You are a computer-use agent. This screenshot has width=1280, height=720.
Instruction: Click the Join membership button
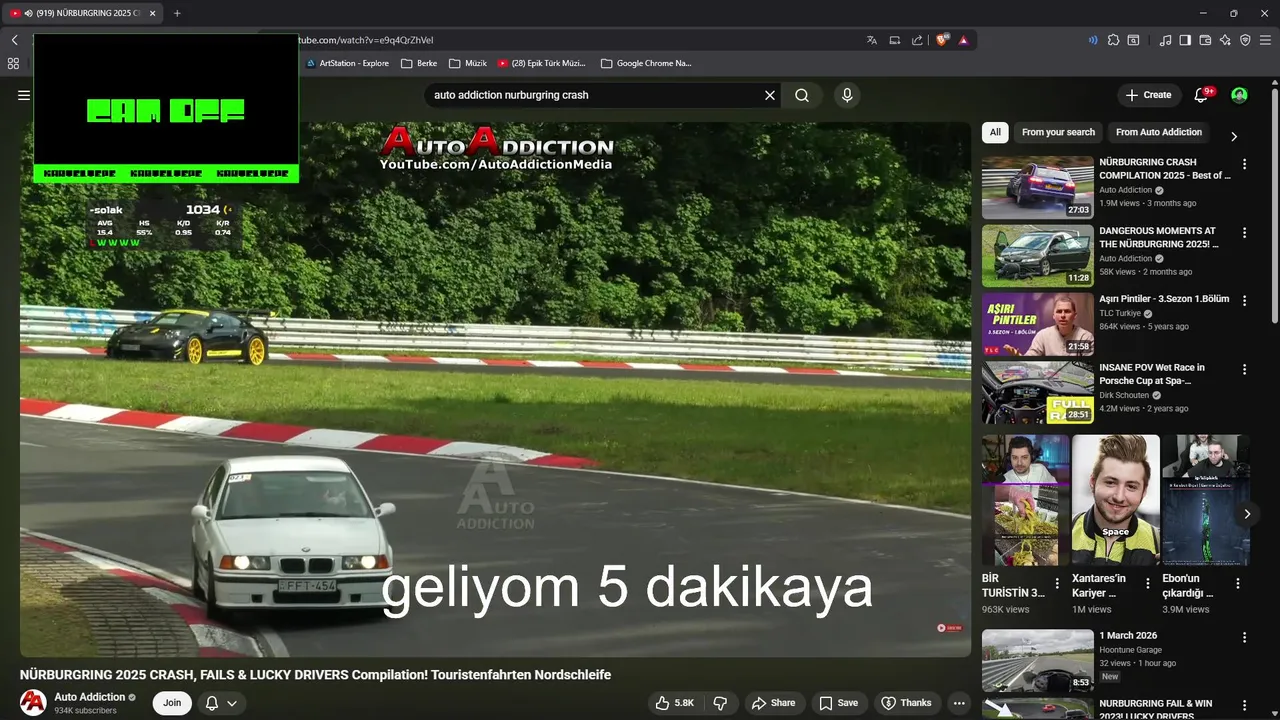(172, 703)
